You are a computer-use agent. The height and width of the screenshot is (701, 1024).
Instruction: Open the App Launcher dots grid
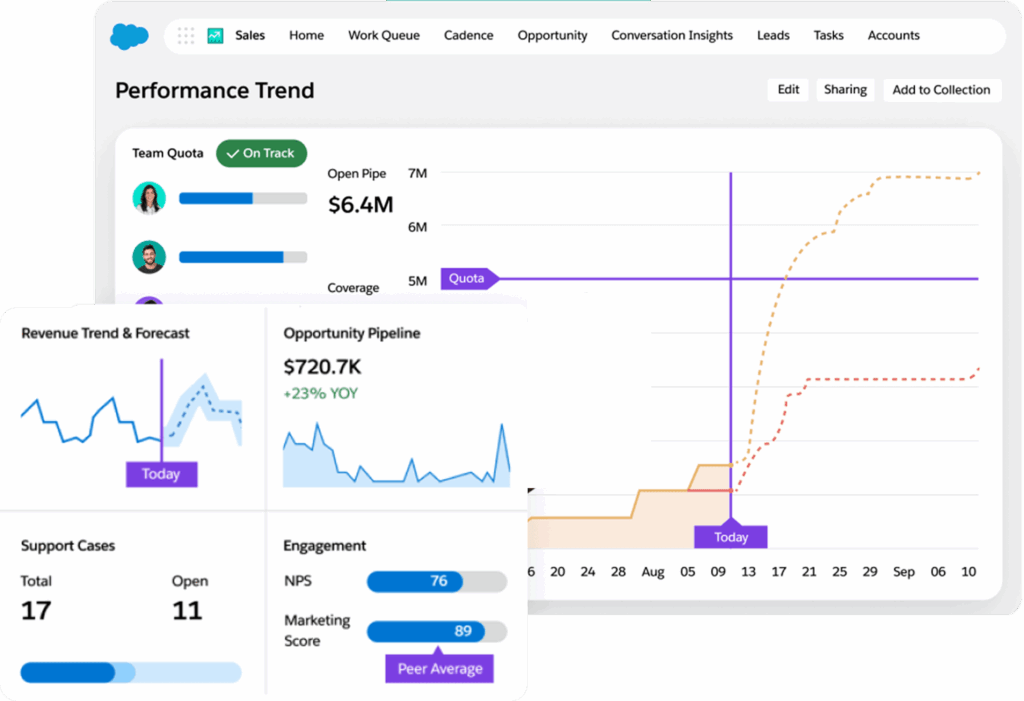click(x=185, y=36)
